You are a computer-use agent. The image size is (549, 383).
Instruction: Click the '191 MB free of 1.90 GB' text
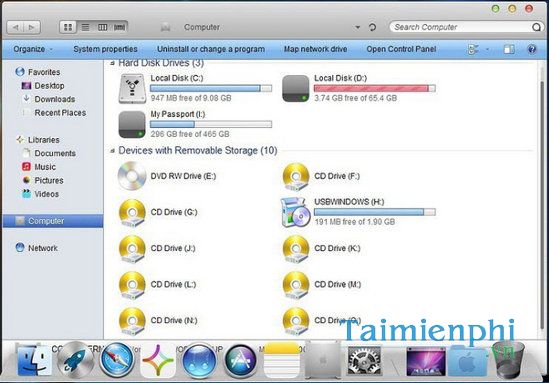coord(354,222)
